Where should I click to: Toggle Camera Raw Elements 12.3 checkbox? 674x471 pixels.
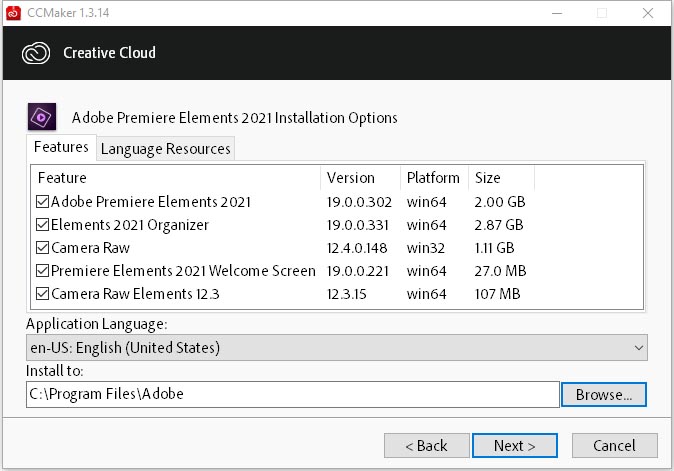[43, 294]
